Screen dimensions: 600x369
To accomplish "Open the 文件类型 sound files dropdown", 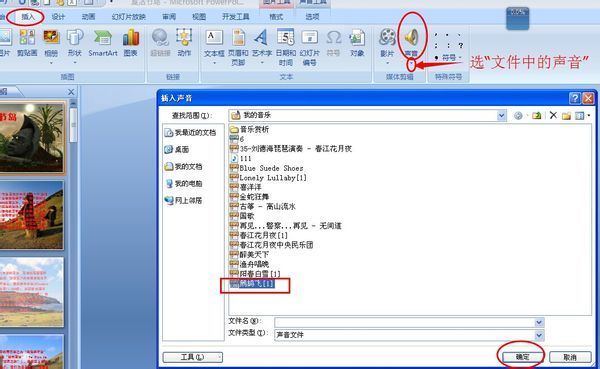I will click(x=539, y=335).
